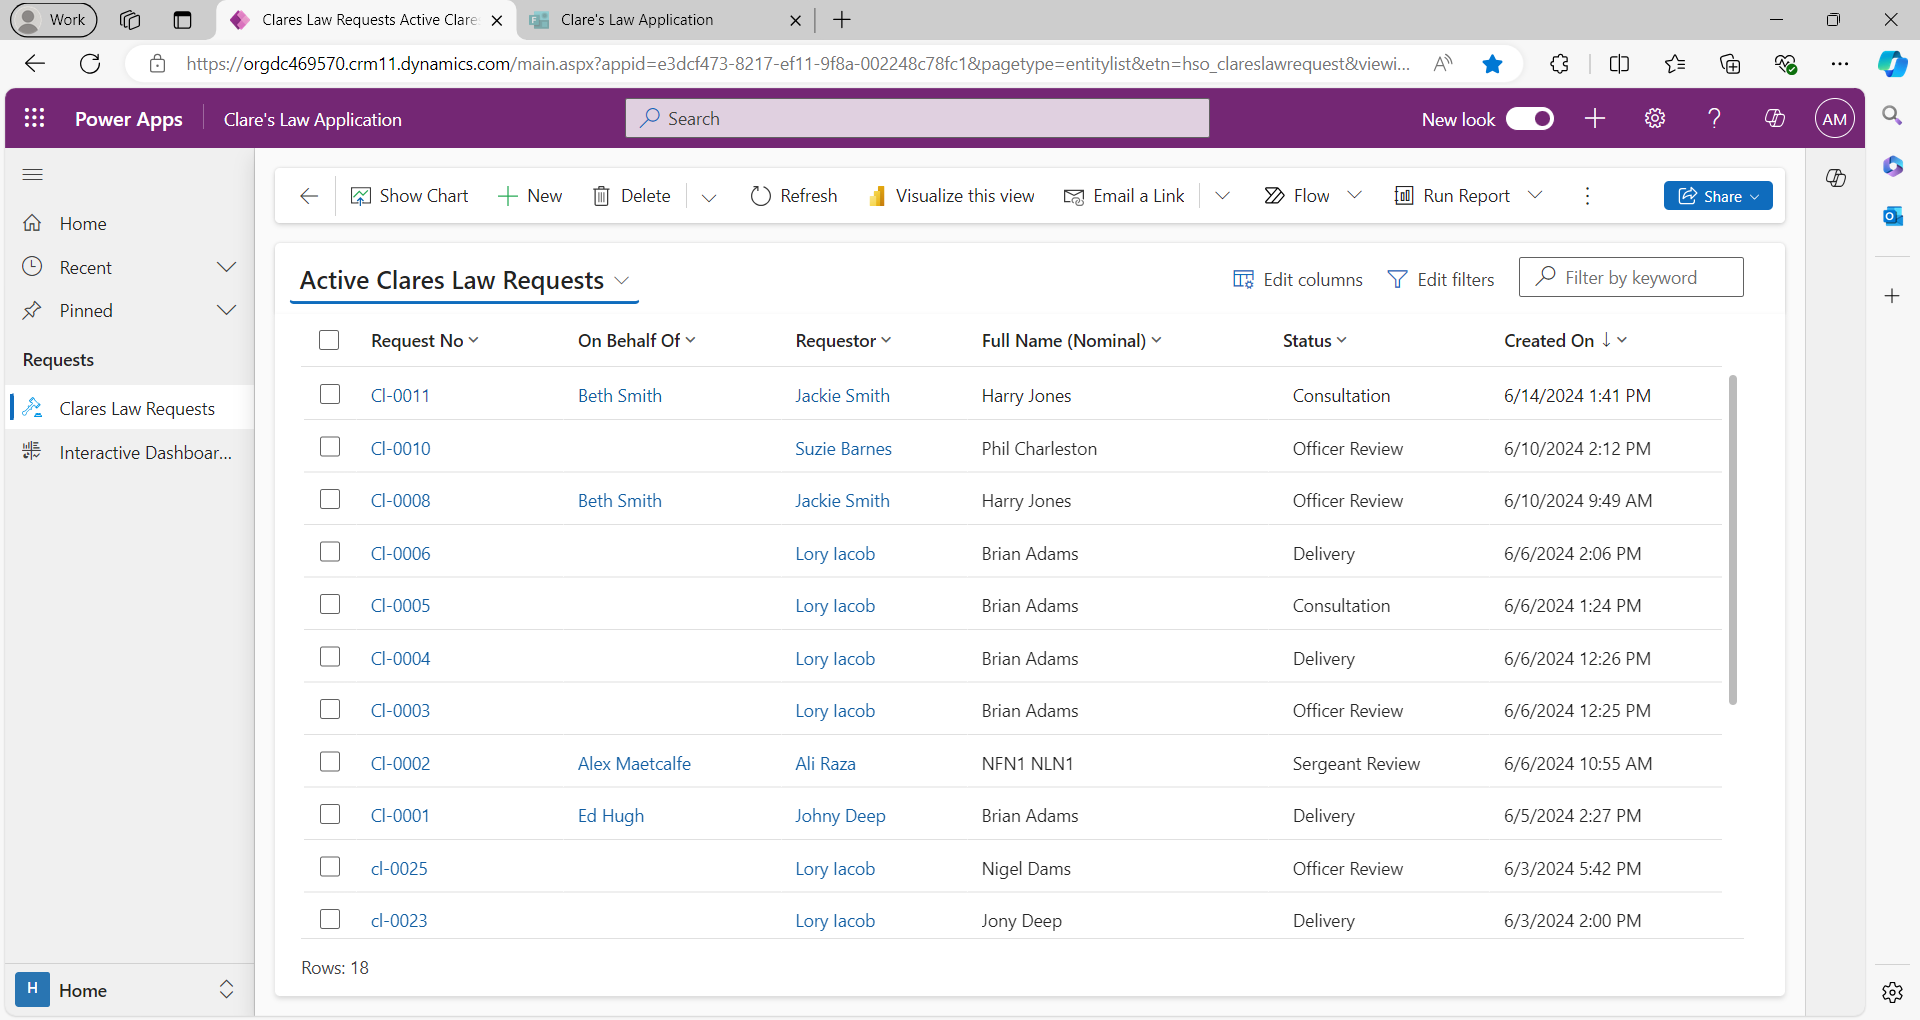Click the Share button
The width and height of the screenshot is (1920, 1020).
(x=1717, y=196)
